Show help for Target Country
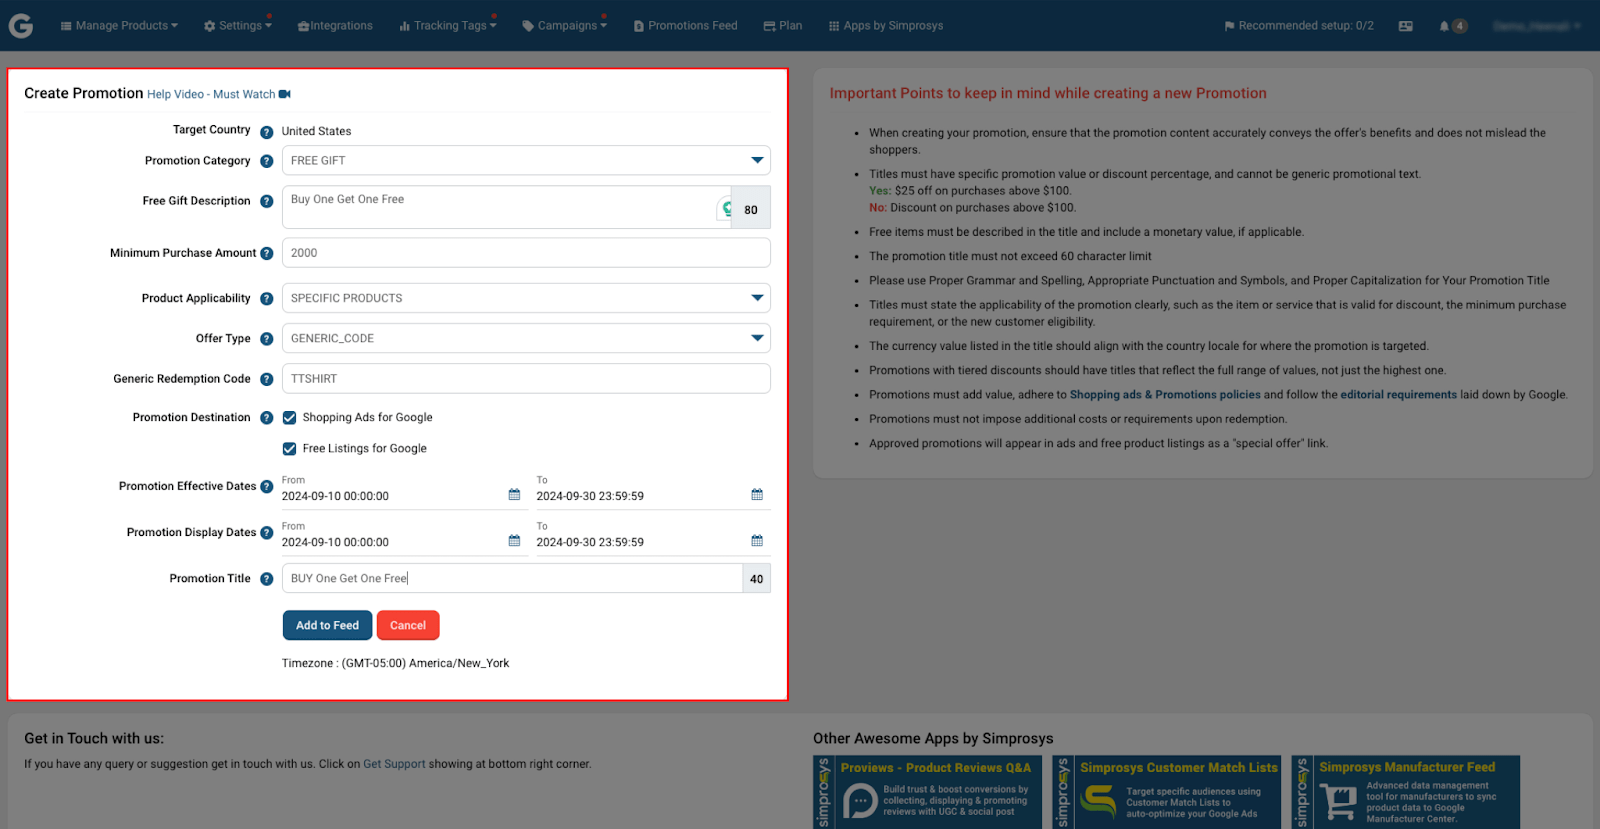The image size is (1600, 829). pos(267,132)
